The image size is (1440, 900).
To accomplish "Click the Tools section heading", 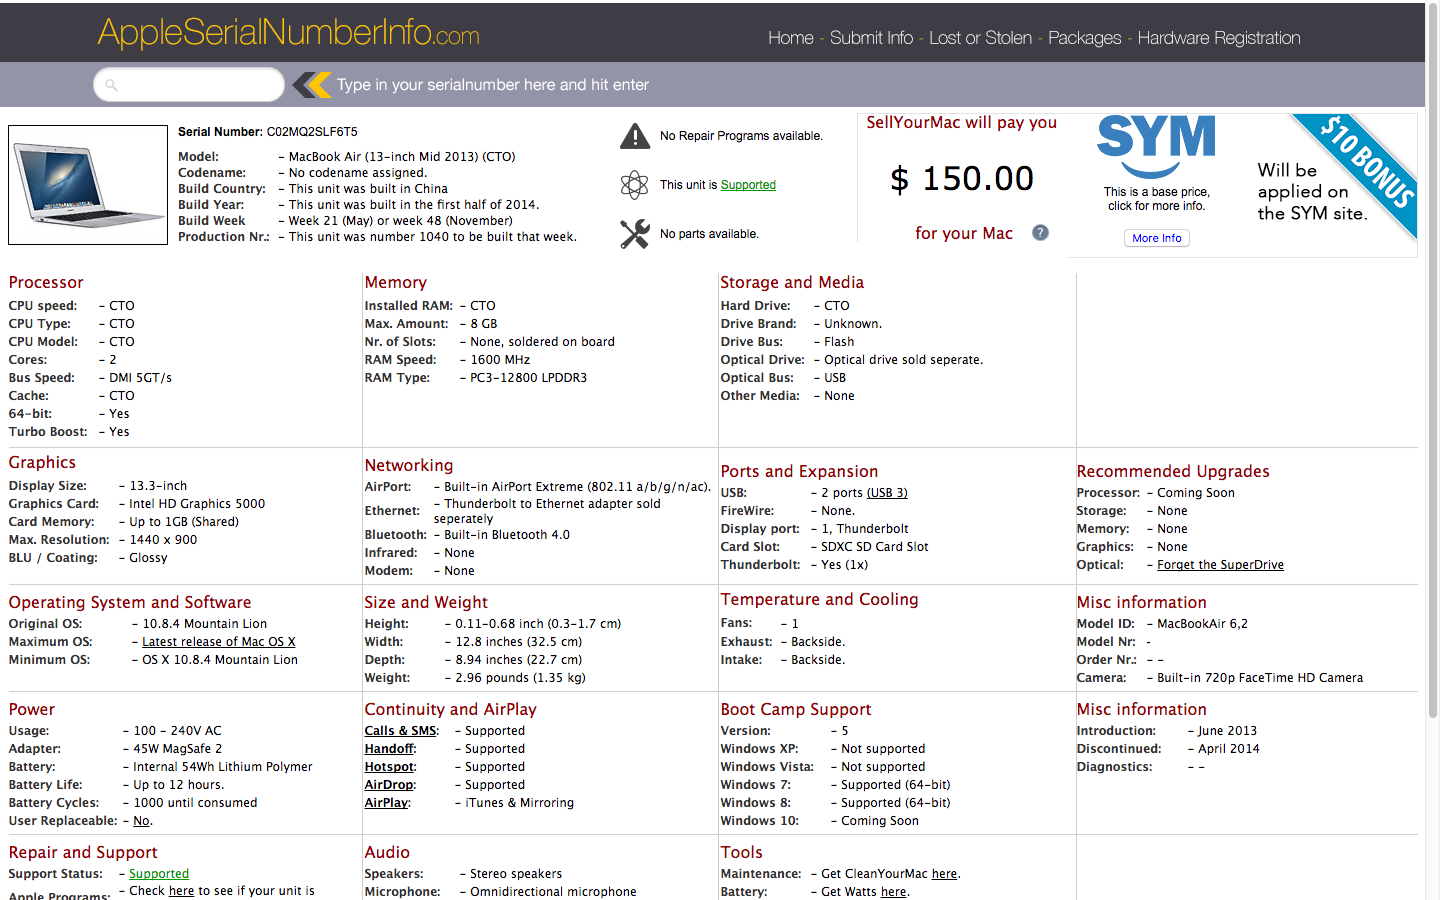I will pos(742,853).
